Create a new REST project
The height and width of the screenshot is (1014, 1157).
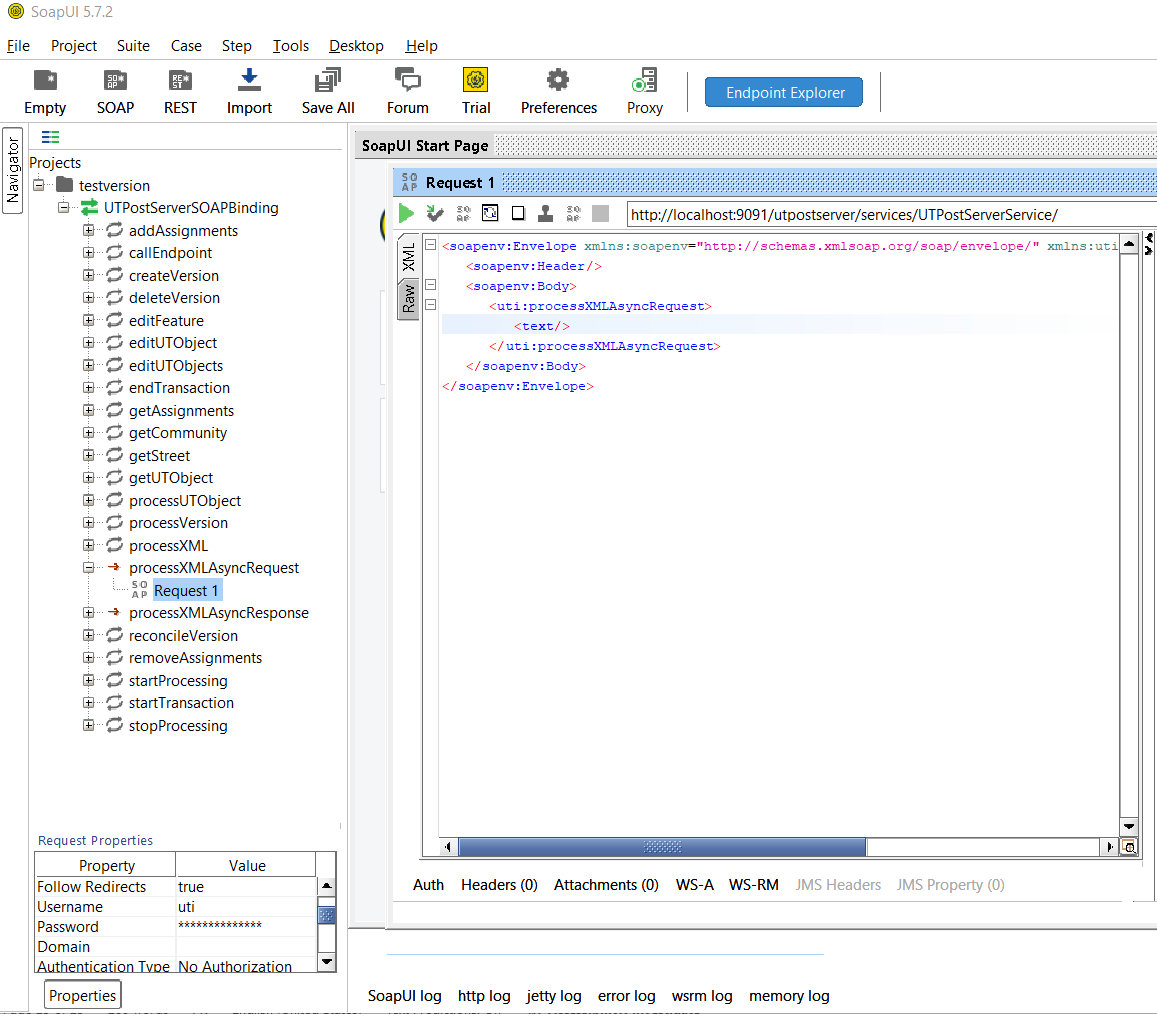(x=180, y=92)
